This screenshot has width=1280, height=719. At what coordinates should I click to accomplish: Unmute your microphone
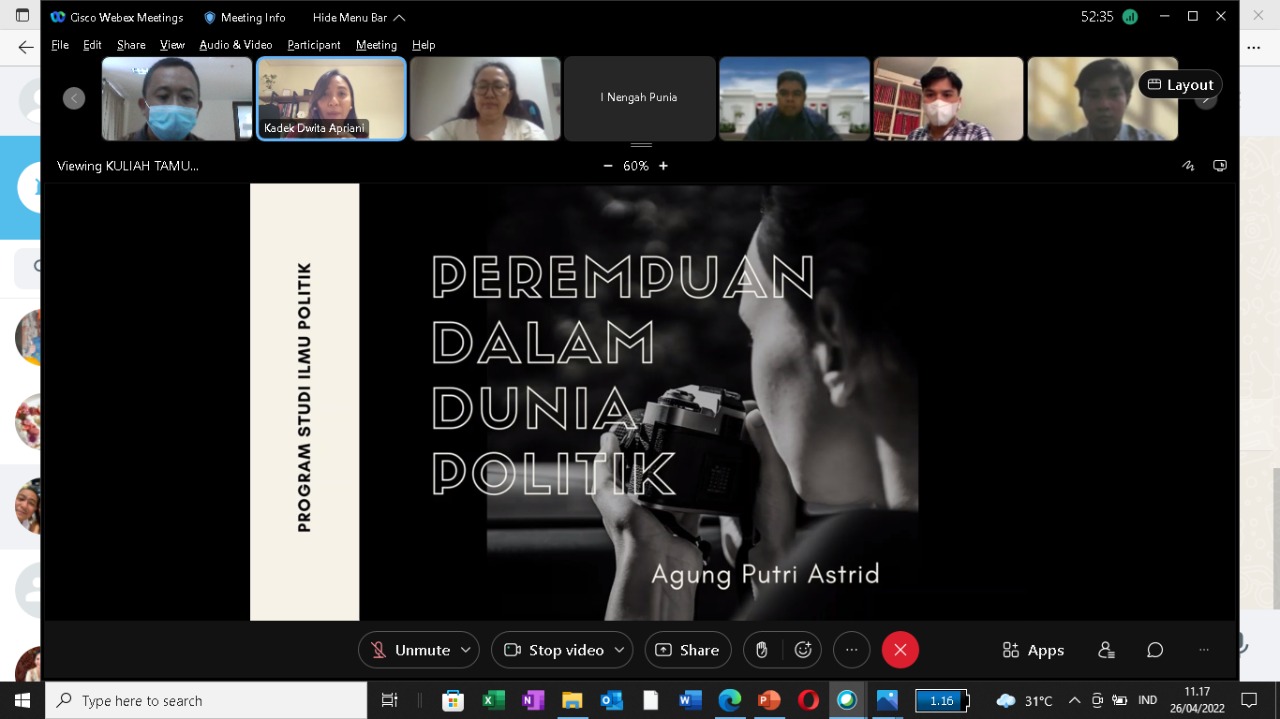click(x=411, y=650)
